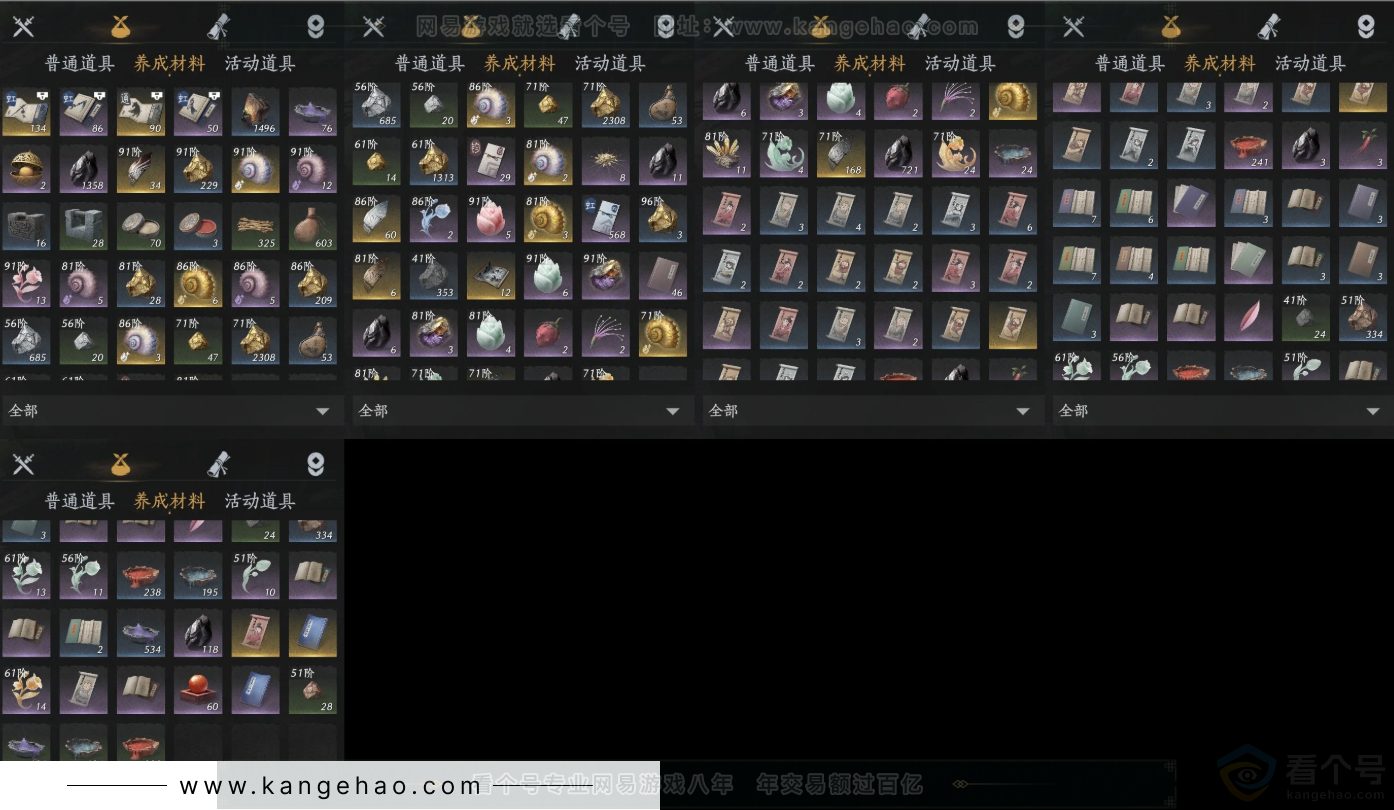This screenshot has width=1394, height=810.
Task: Open the scroll category in first panel
Action: tap(218, 26)
